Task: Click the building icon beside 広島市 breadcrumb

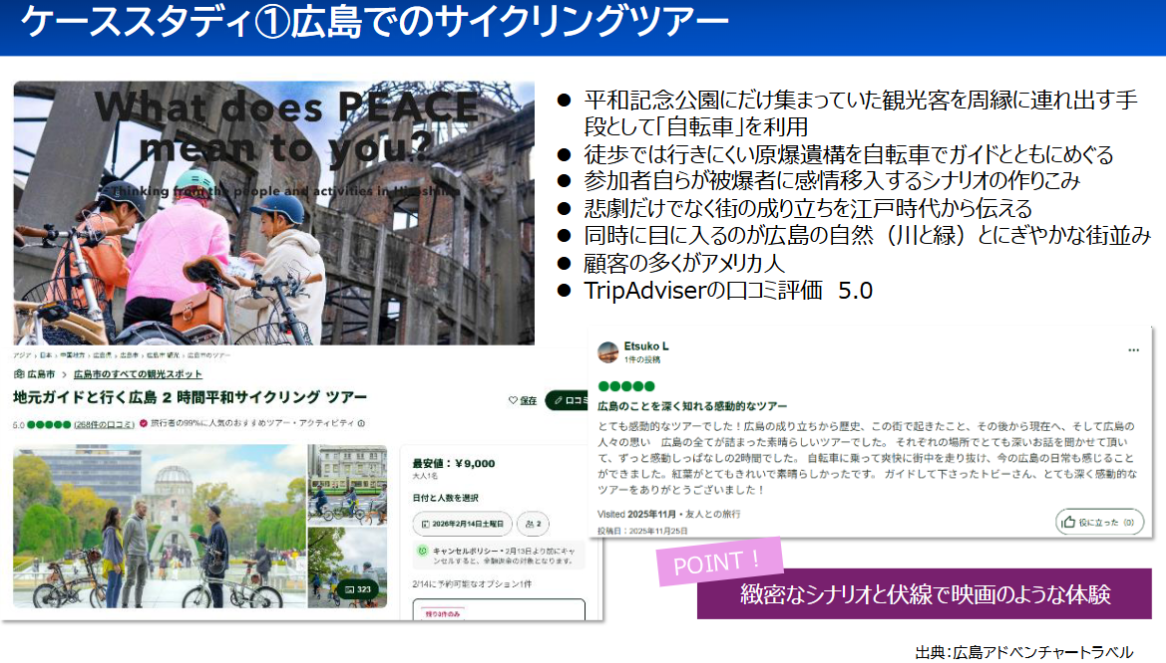Action: click(x=19, y=374)
